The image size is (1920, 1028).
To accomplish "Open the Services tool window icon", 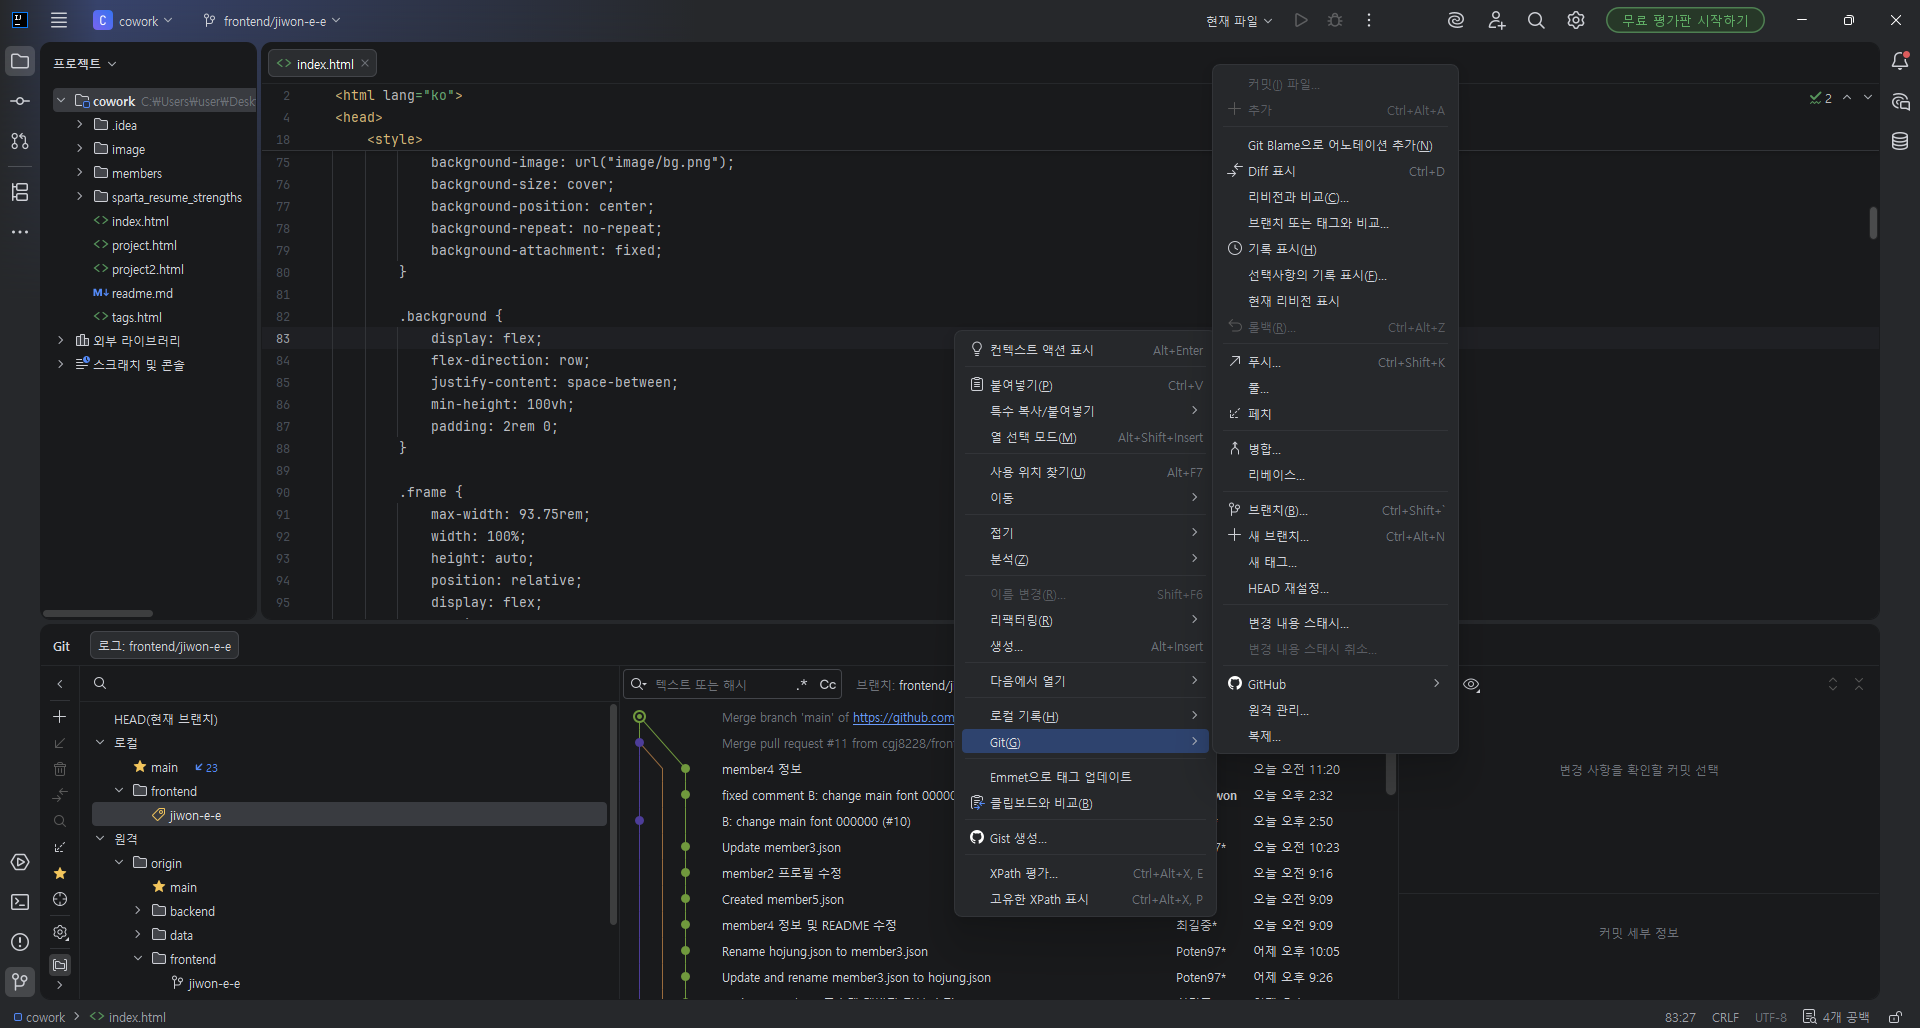I will [x=20, y=862].
